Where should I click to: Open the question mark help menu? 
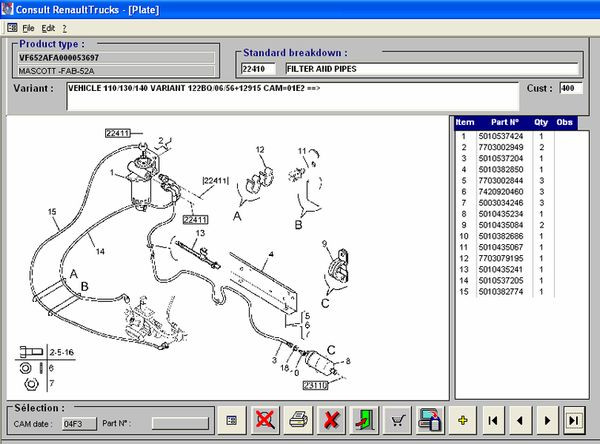(x=64, y=27)
